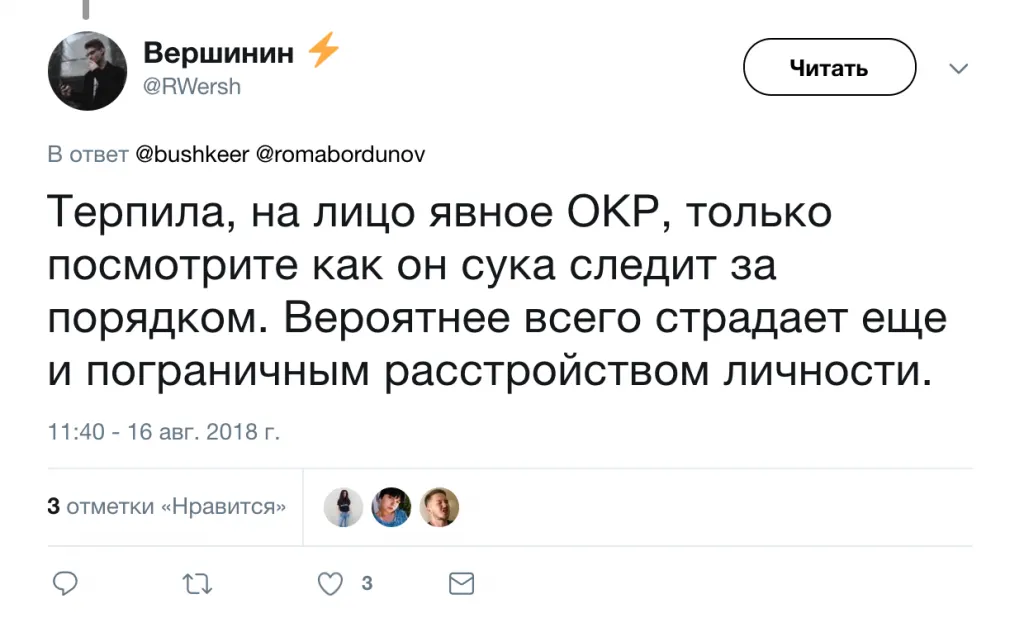
Task: Click the reply speech bubble icon
Action: click(x=65, y=583)
